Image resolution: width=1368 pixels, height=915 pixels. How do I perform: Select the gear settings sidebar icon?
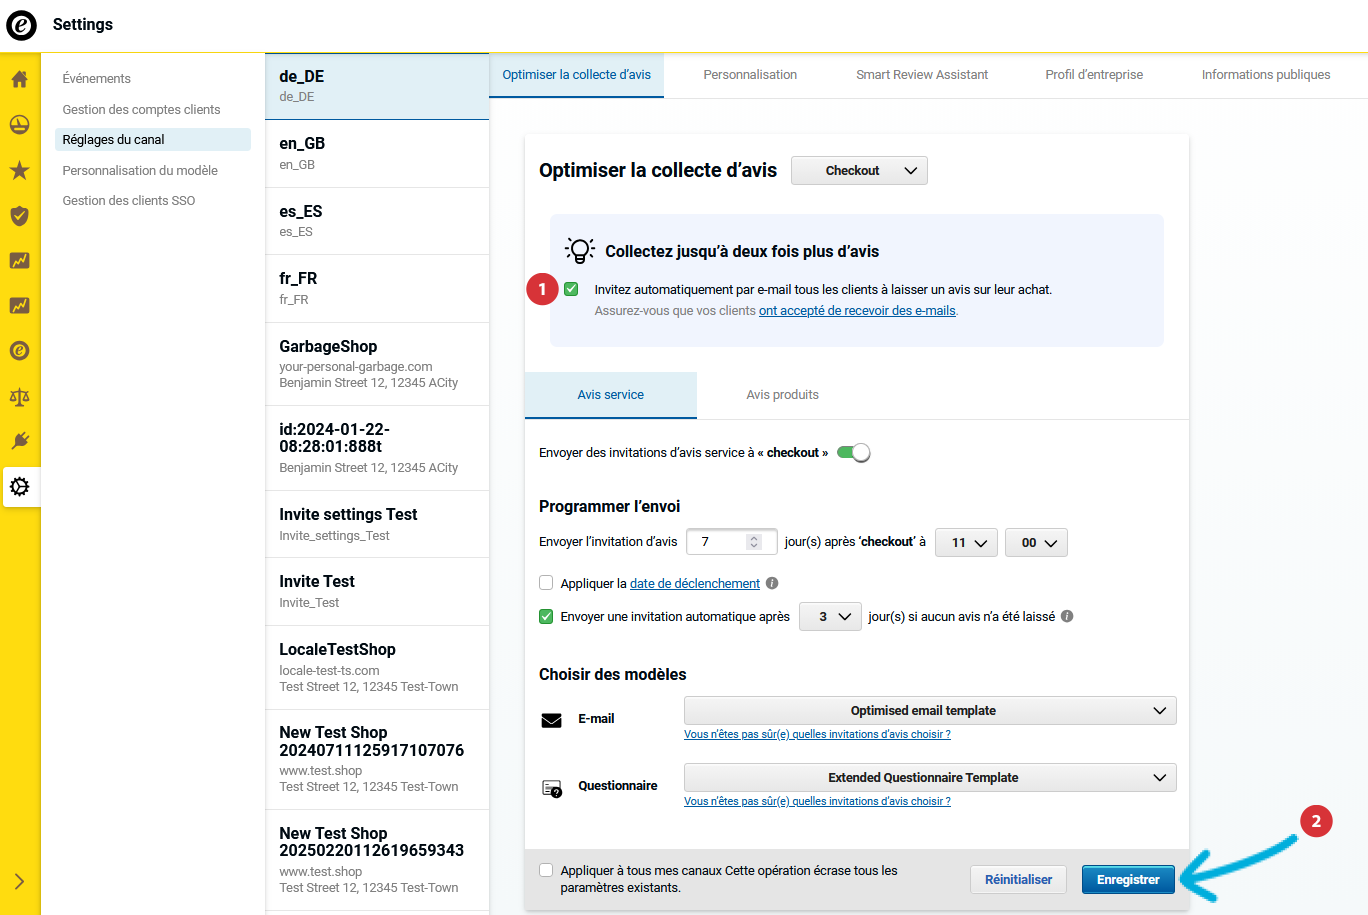coord(19,487)
